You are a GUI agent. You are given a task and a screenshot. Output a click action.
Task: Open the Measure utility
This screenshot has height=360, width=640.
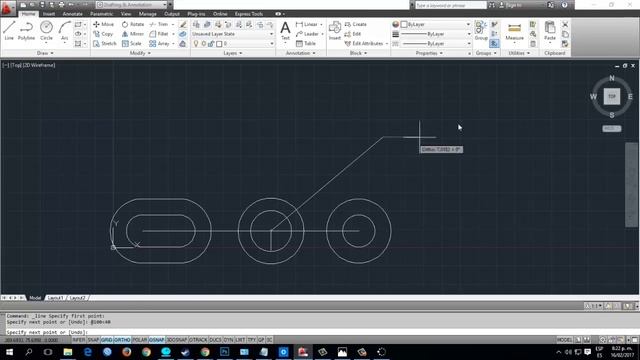(x=514, y=31)
